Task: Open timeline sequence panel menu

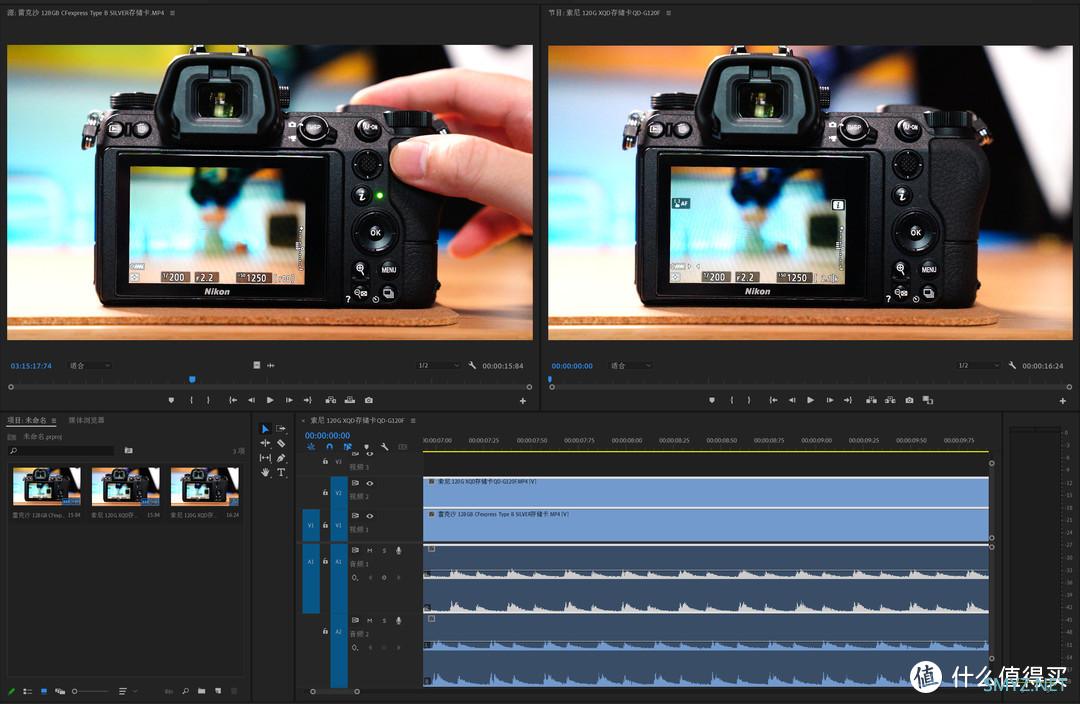Action: pos(413,420)
